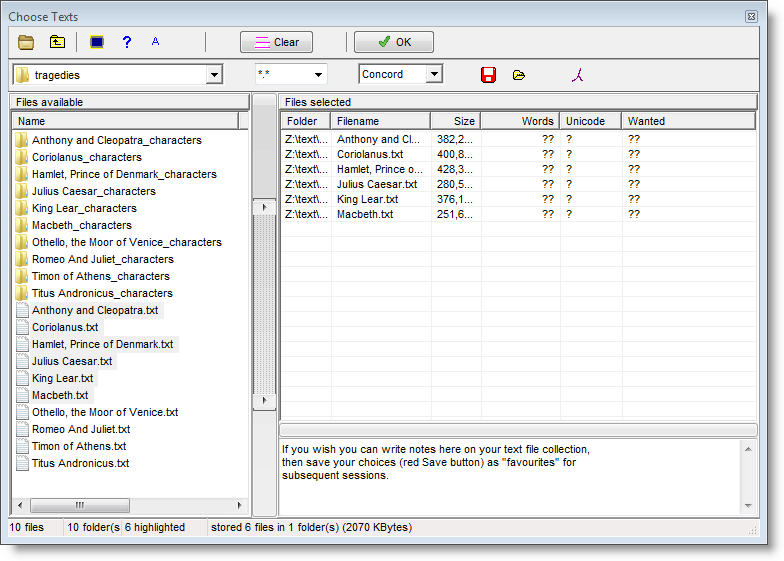Click the yellow load favourites folder icon
The image size is (784, 561).
tap(518, 75)
